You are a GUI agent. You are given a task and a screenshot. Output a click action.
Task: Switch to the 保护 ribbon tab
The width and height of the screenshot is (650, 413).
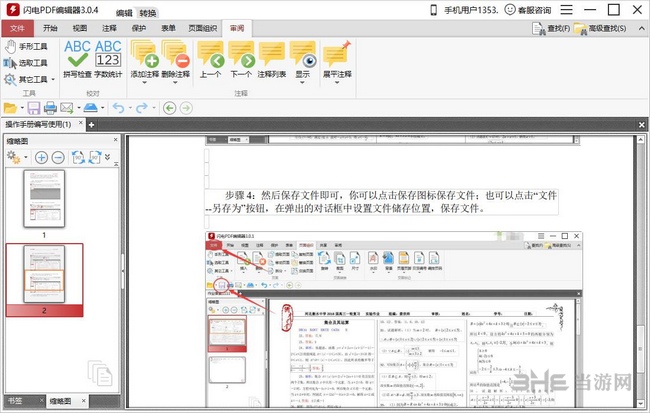click(x=139, y=28)
